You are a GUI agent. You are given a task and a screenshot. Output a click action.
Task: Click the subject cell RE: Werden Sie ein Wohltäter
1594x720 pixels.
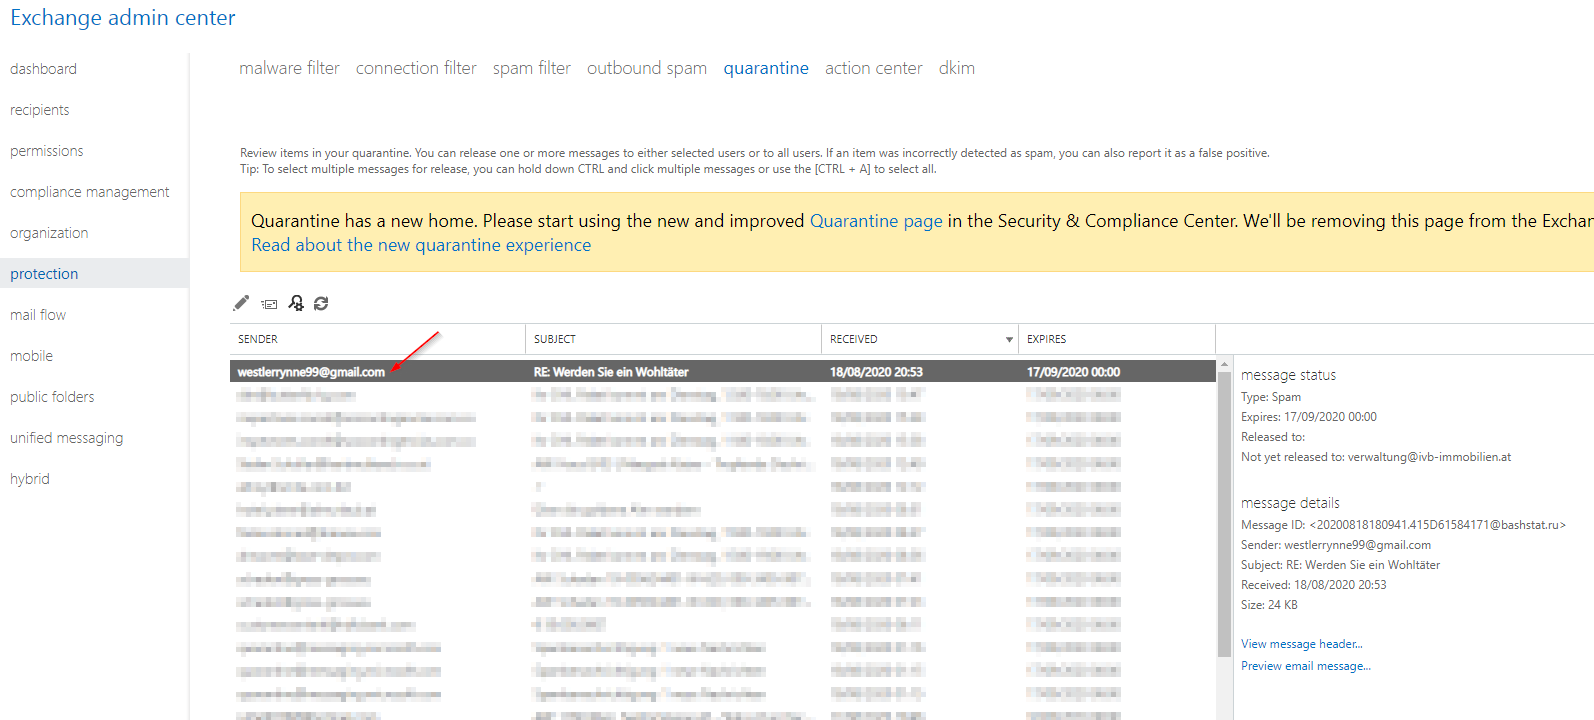point(611,372)
